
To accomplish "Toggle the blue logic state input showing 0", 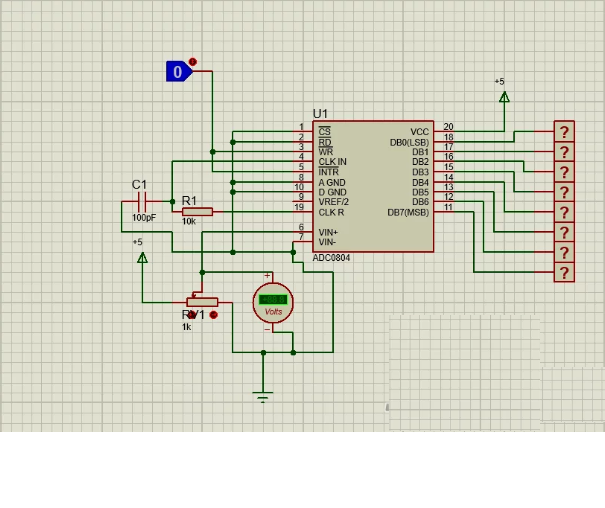I will point(179,71).
